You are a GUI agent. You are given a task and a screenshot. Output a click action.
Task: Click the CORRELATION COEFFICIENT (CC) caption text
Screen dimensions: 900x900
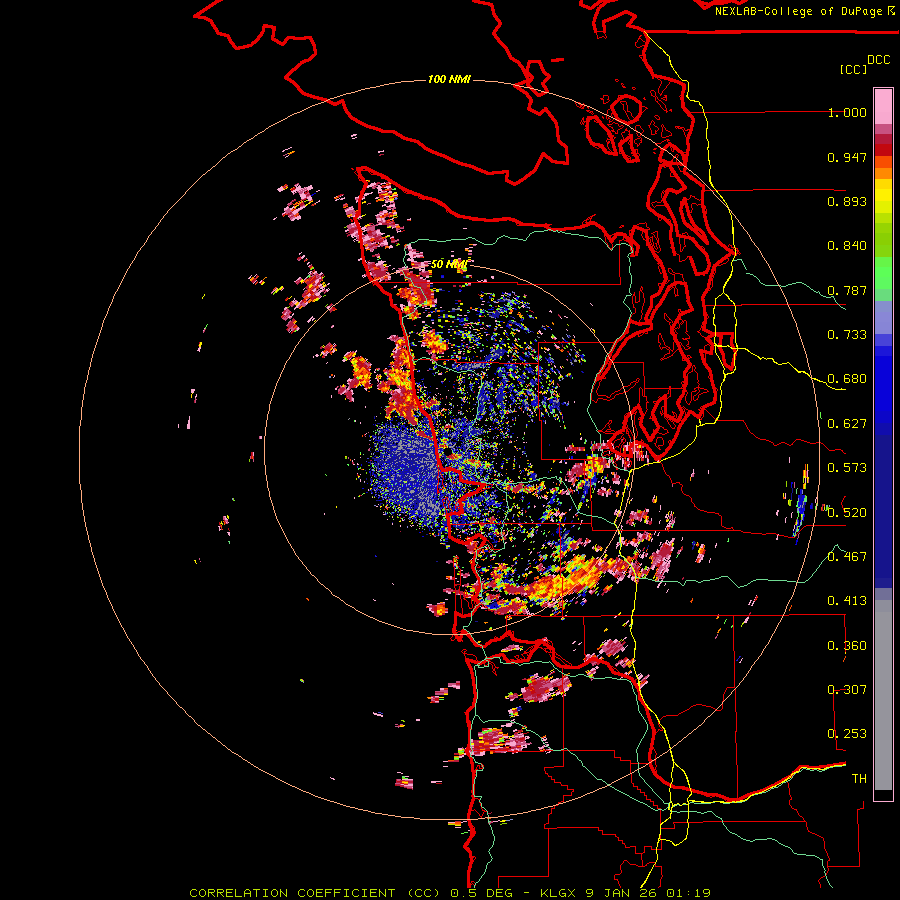tap(315, 893)
